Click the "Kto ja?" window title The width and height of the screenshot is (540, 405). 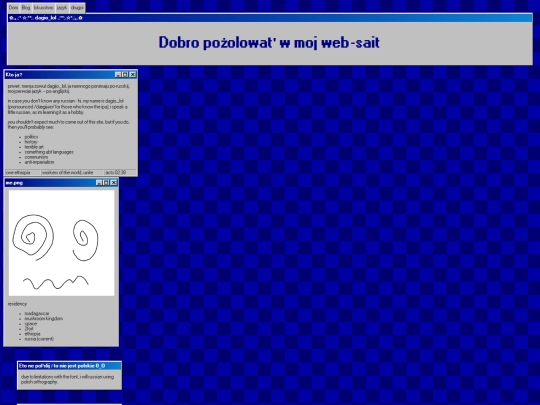[x=14, y=74]
